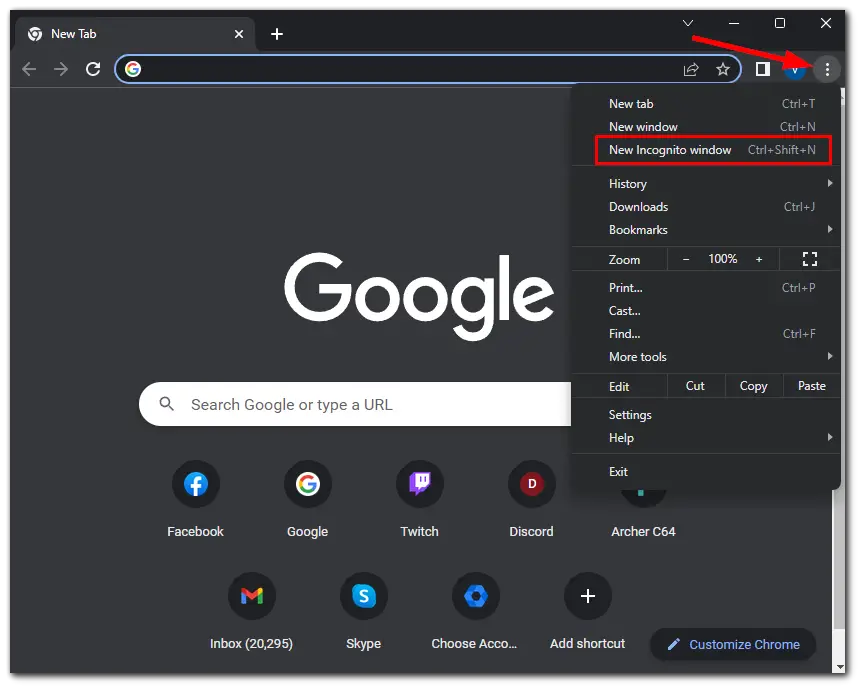Select Cast... from the menu
The image size is (863, 691).
click(706, 311)
